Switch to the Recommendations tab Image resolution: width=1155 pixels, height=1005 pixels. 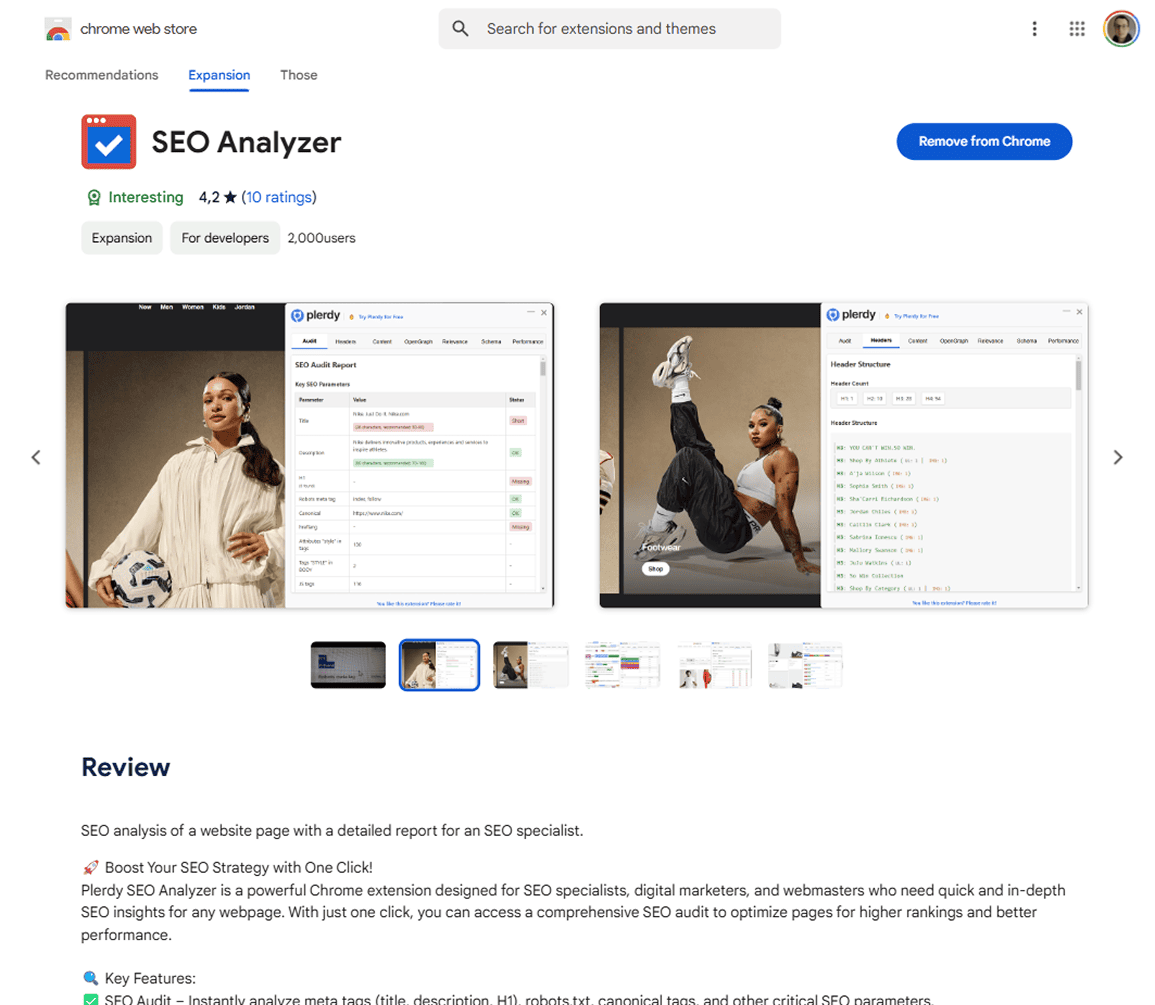pos(101,75)
